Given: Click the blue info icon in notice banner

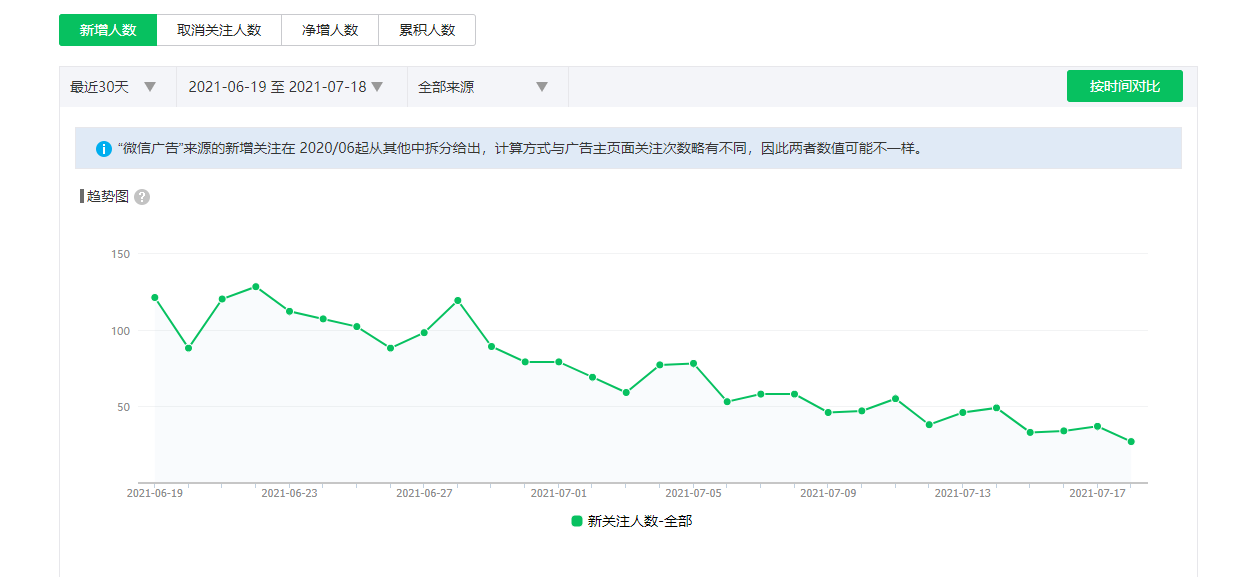Looking at the screenshot, I should click(104, 149).
